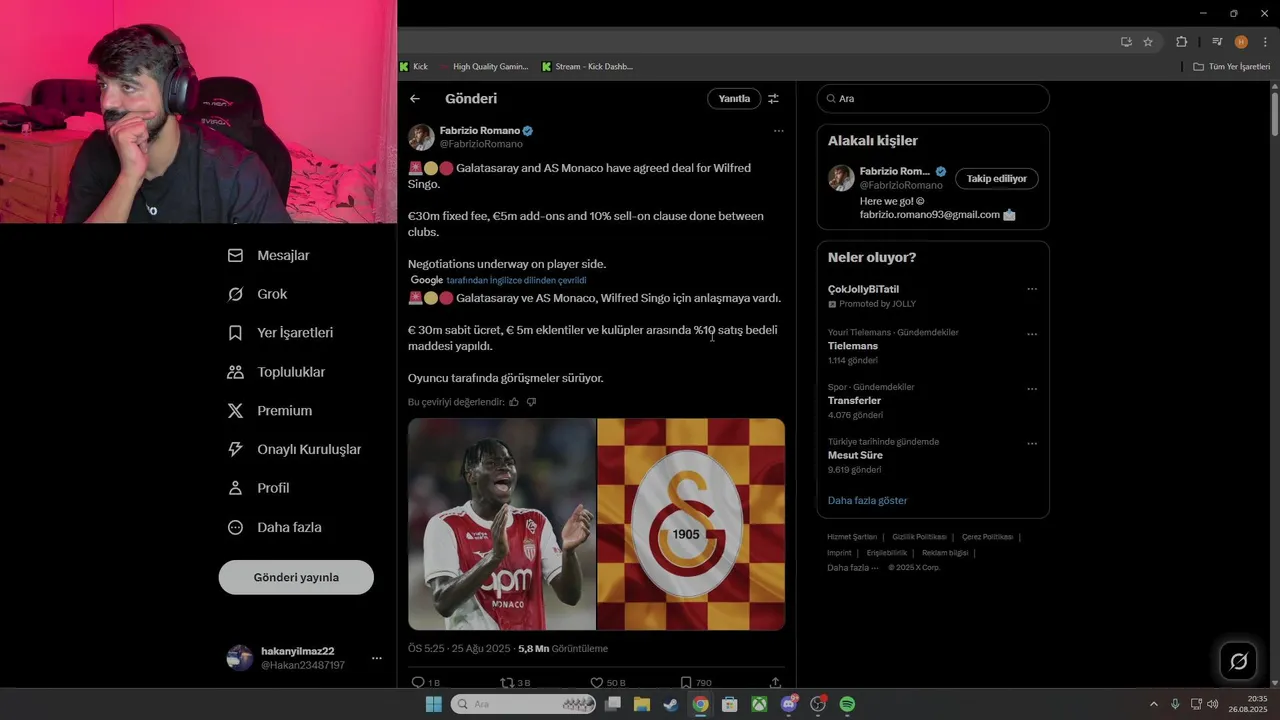This screenshot has height=720, width=1280.
Task: Expand Daha fazla in the footer
Action: click(x=852, y=567)
